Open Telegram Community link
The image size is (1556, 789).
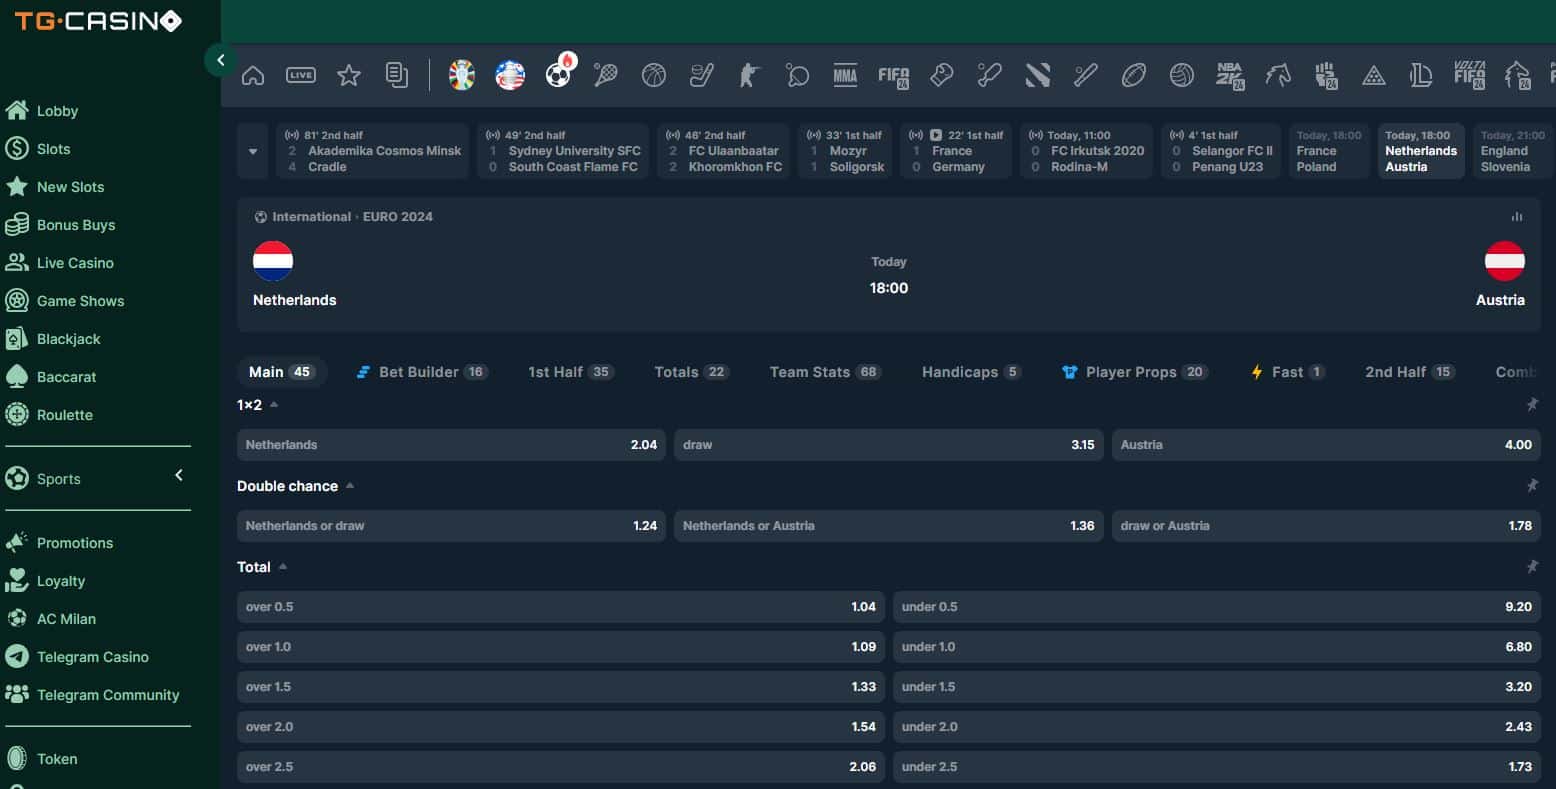(93, 695)
